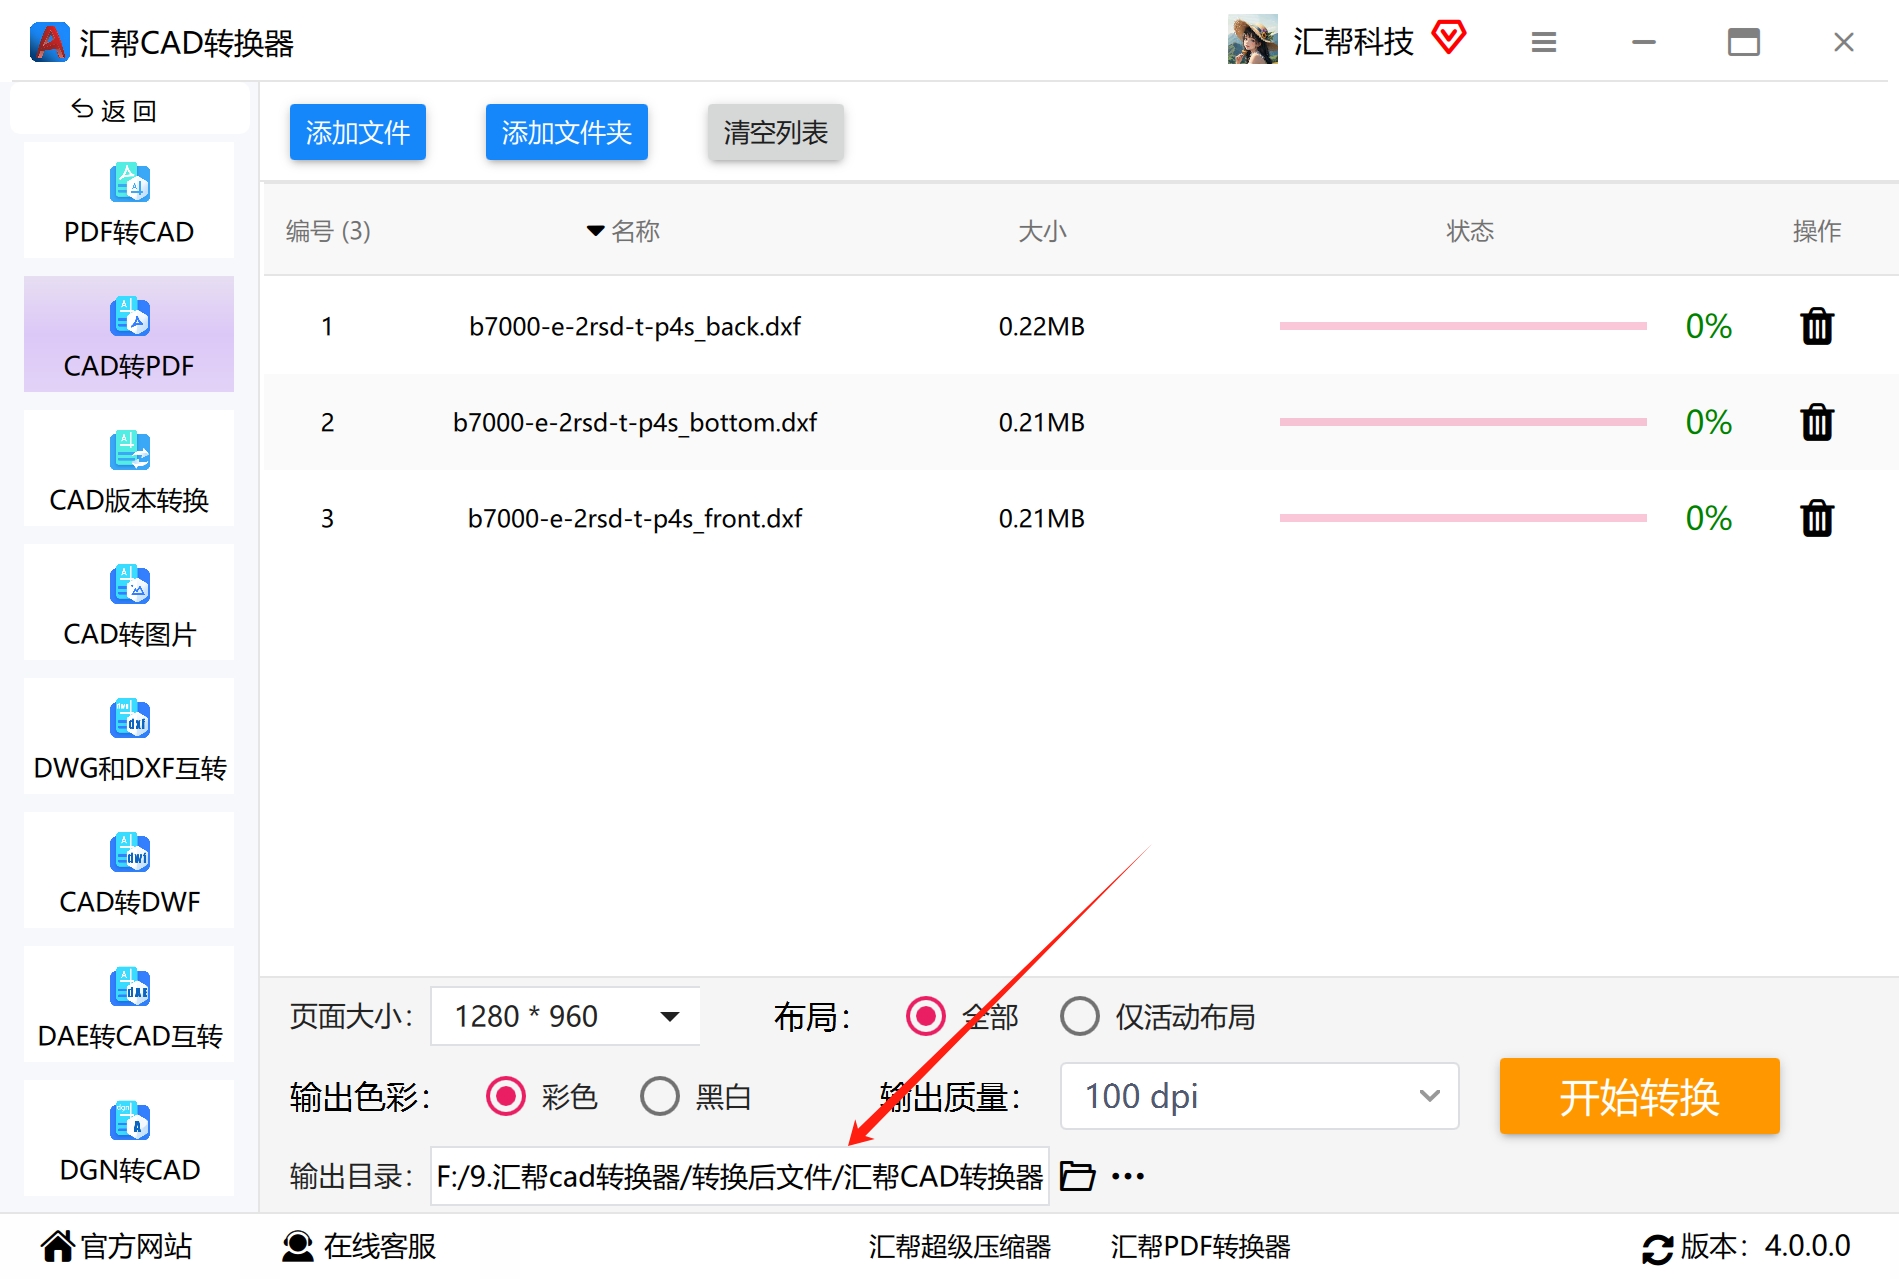Open the output directory folder icon
The image size is (1899, 1279).
tap(1077, 1176)
